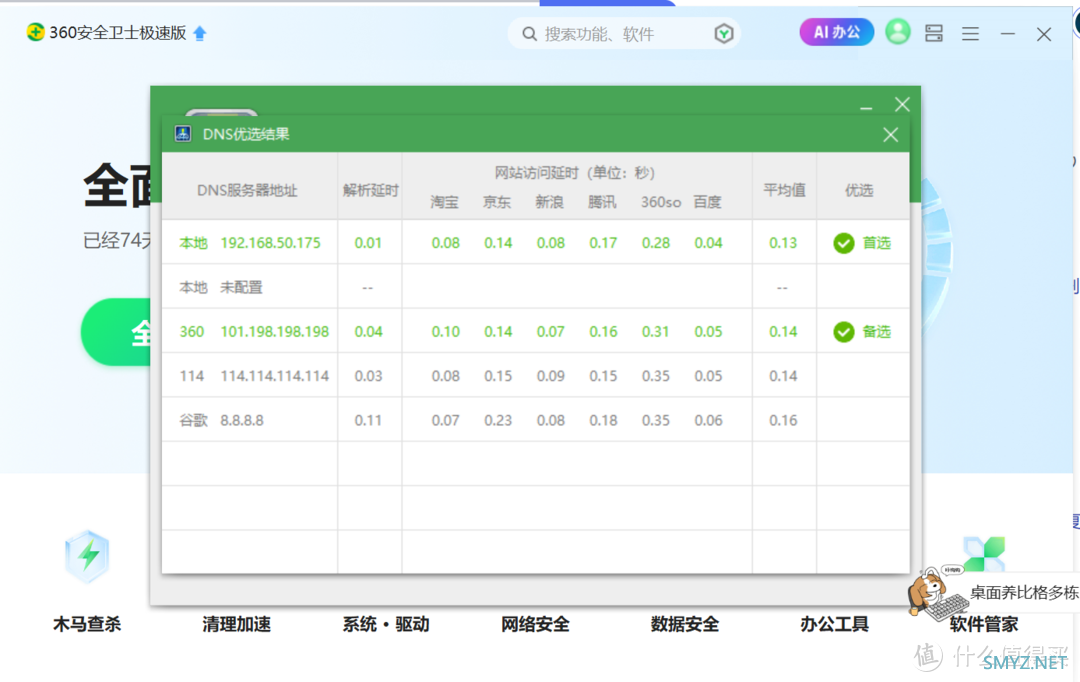Focus the 搜索功能、软件 search field

(x=623, y=34)
